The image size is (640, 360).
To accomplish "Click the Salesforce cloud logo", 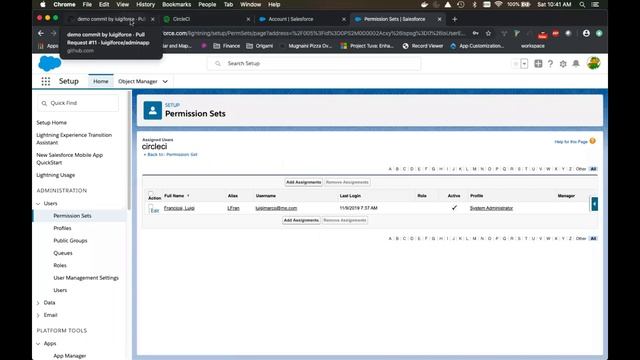I will tap(49, 64).
